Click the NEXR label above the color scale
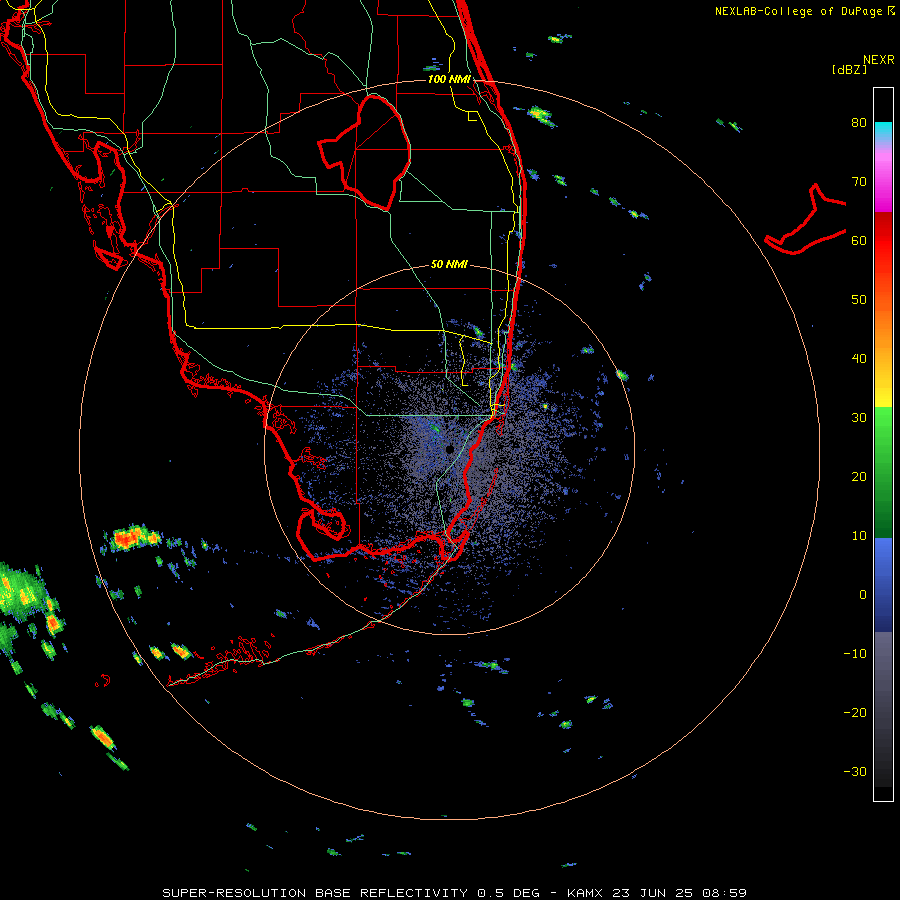The height and width of the screenshot is (900, 900). (878, 60)
